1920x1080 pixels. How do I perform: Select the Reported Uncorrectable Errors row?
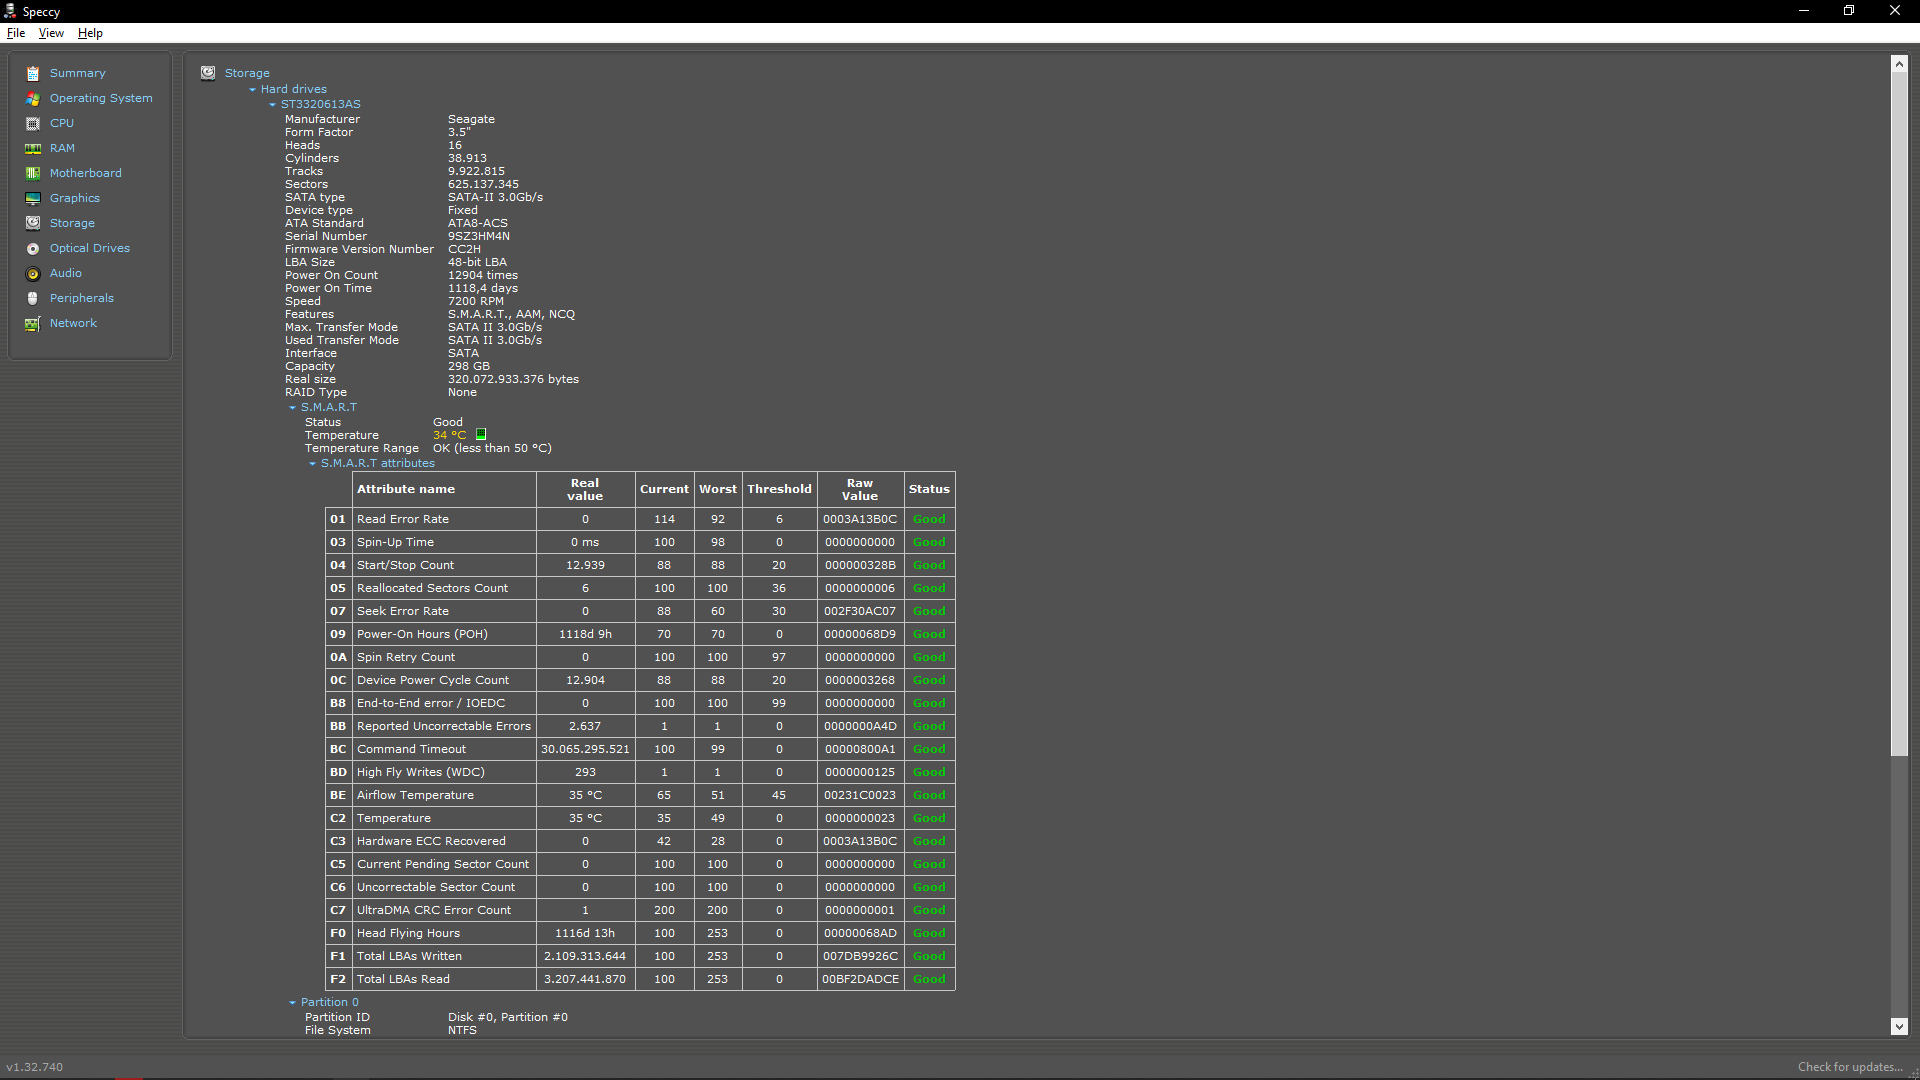click(x=640, y=726)
